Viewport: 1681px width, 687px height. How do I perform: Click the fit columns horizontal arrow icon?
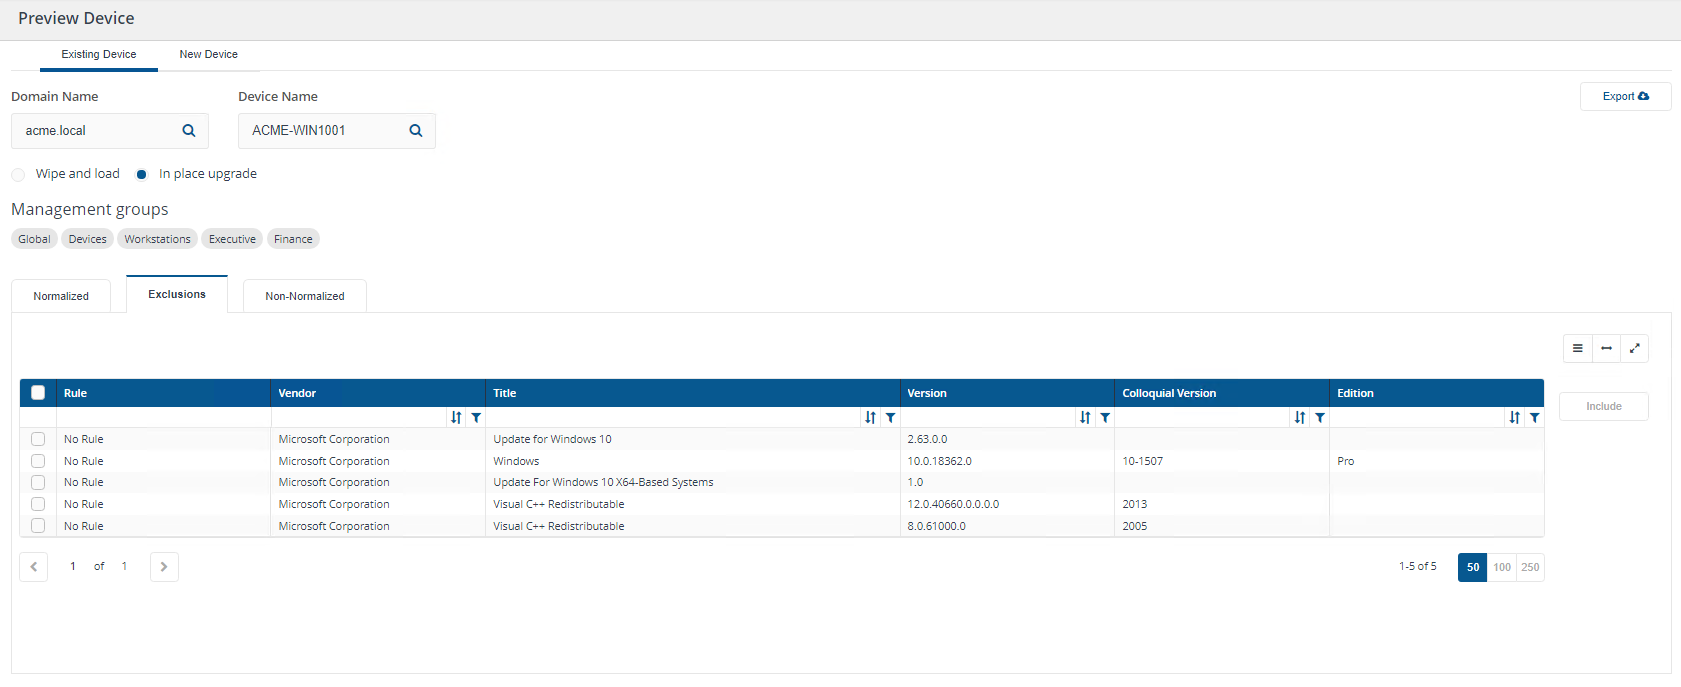point(1606,348)
